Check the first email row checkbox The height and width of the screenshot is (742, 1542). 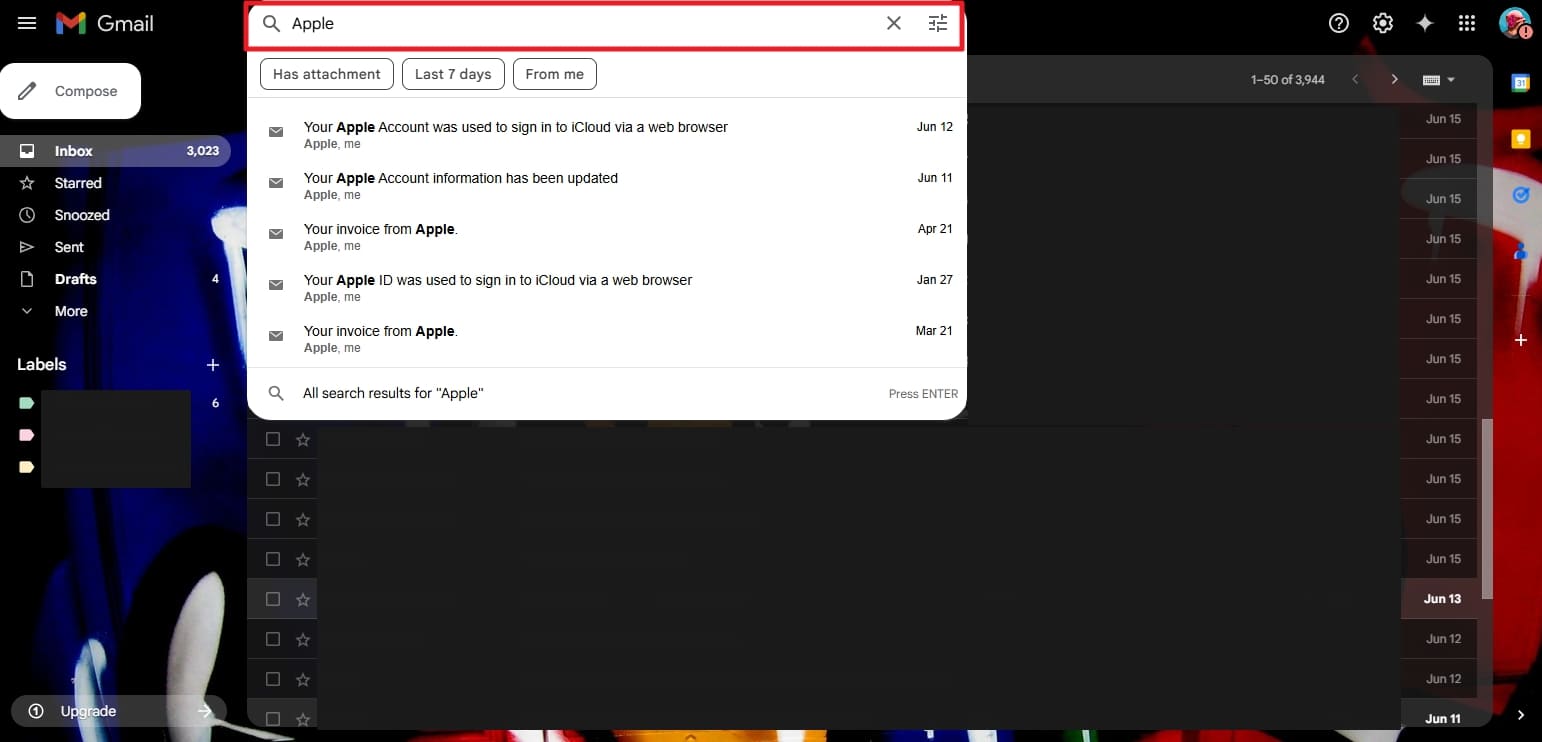coord(272,439)
